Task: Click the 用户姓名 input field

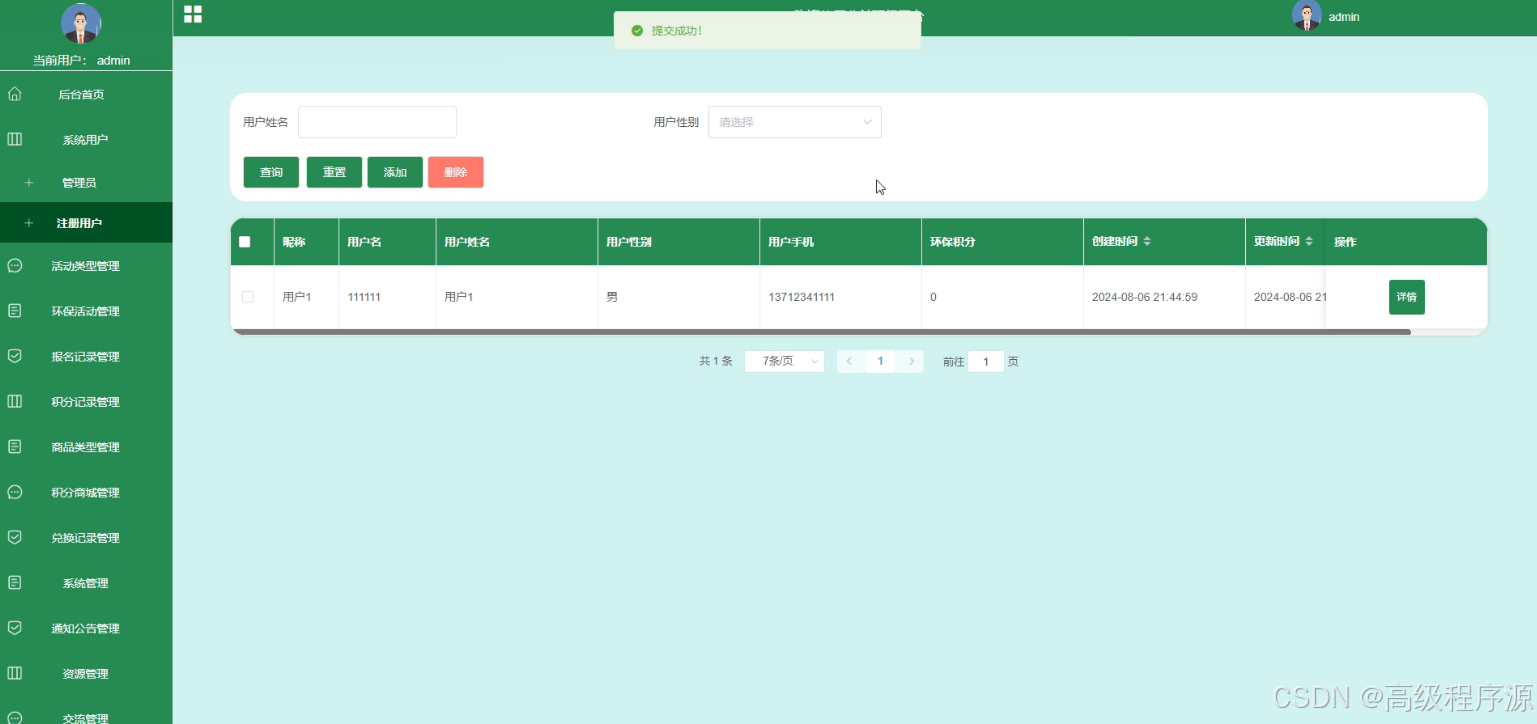Action: [377, 122]
